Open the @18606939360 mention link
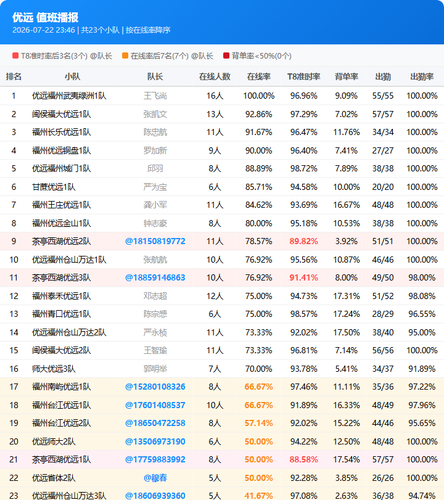This screenshot has width=444, height=500. click(155, 496)
